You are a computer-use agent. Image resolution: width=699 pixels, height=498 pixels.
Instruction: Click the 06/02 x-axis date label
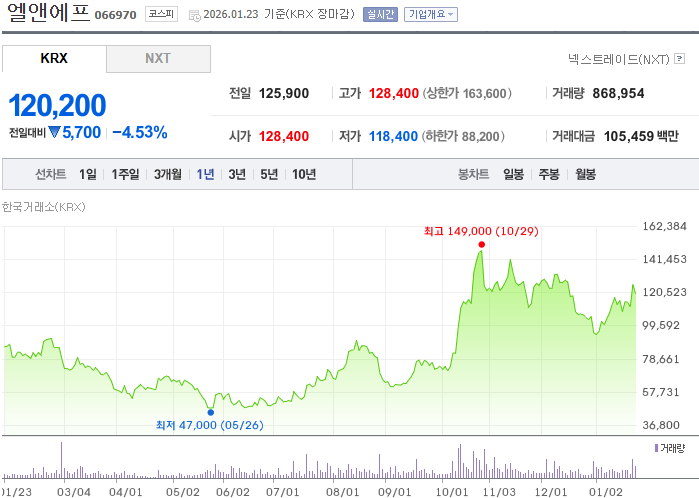click(x=233, y=492)
